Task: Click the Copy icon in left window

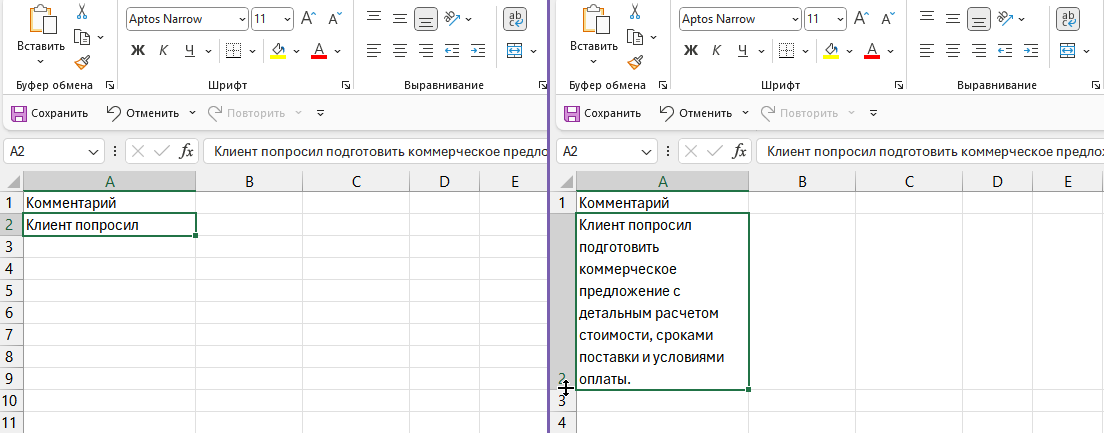Action: (82, 37)
